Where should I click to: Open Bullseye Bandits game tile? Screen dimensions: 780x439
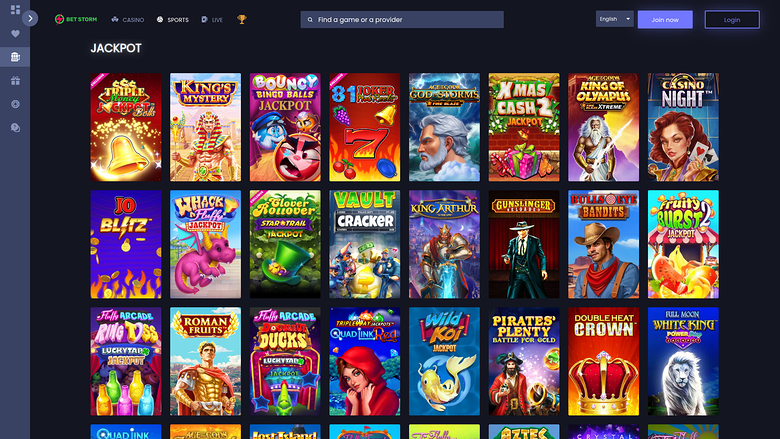pos(603,244)
